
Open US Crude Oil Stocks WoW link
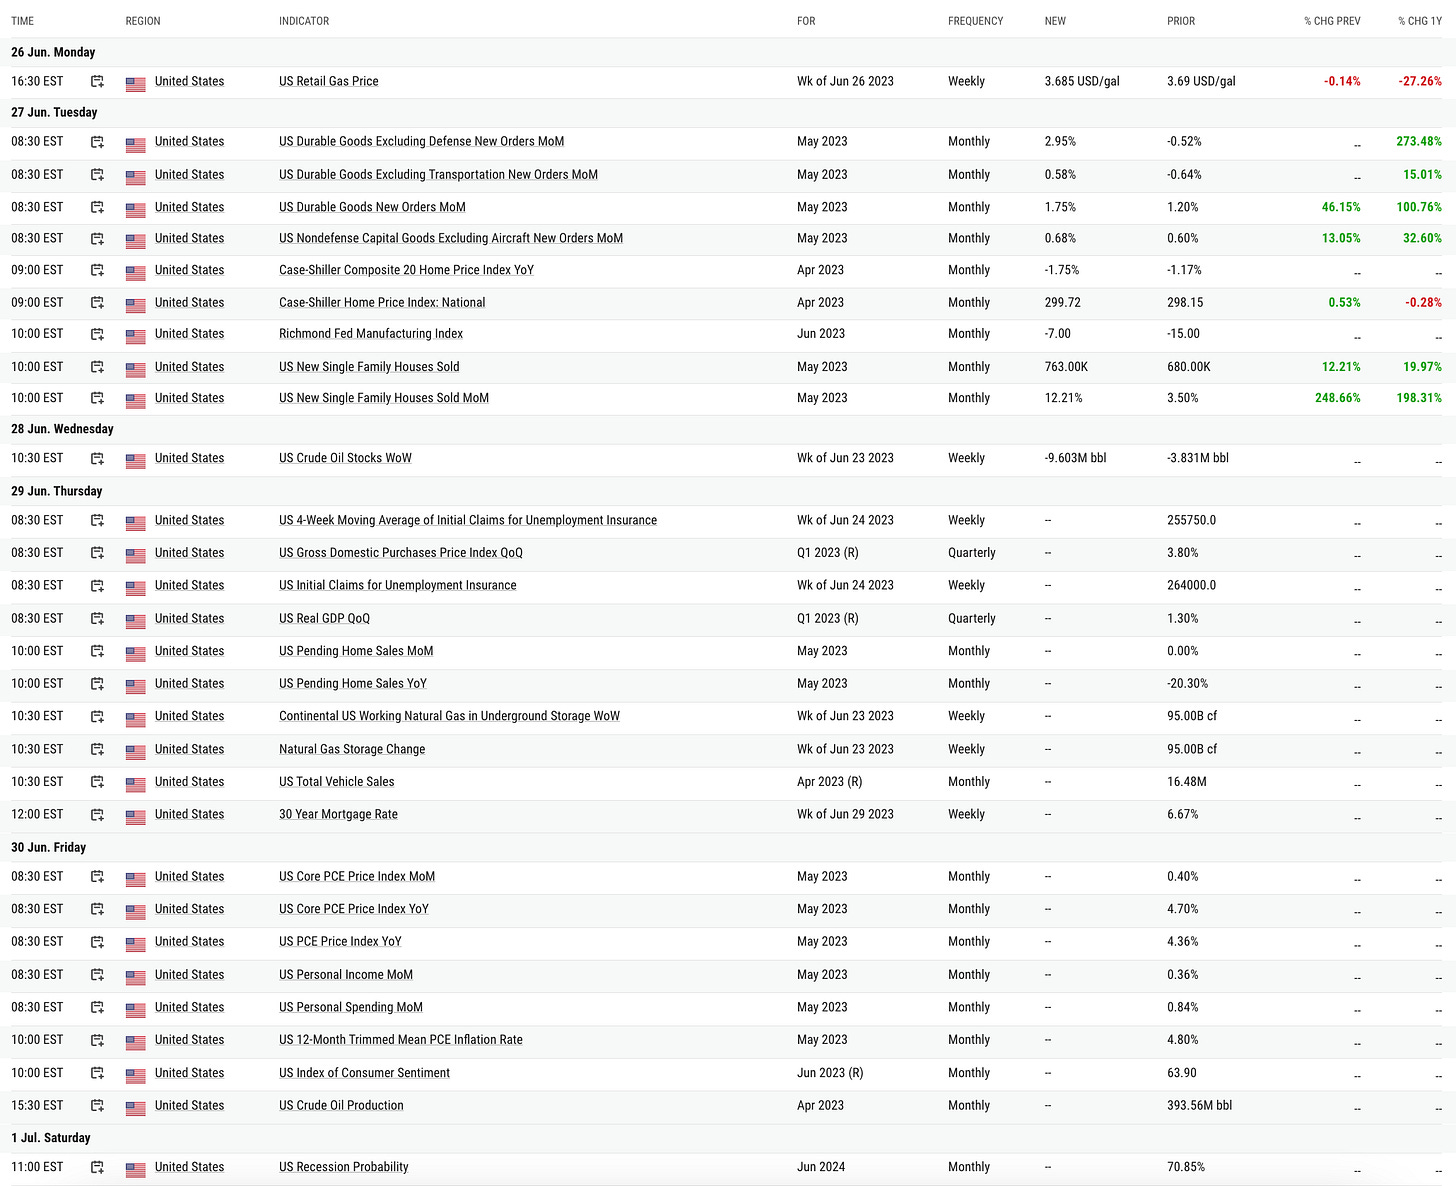pos(345,458)
